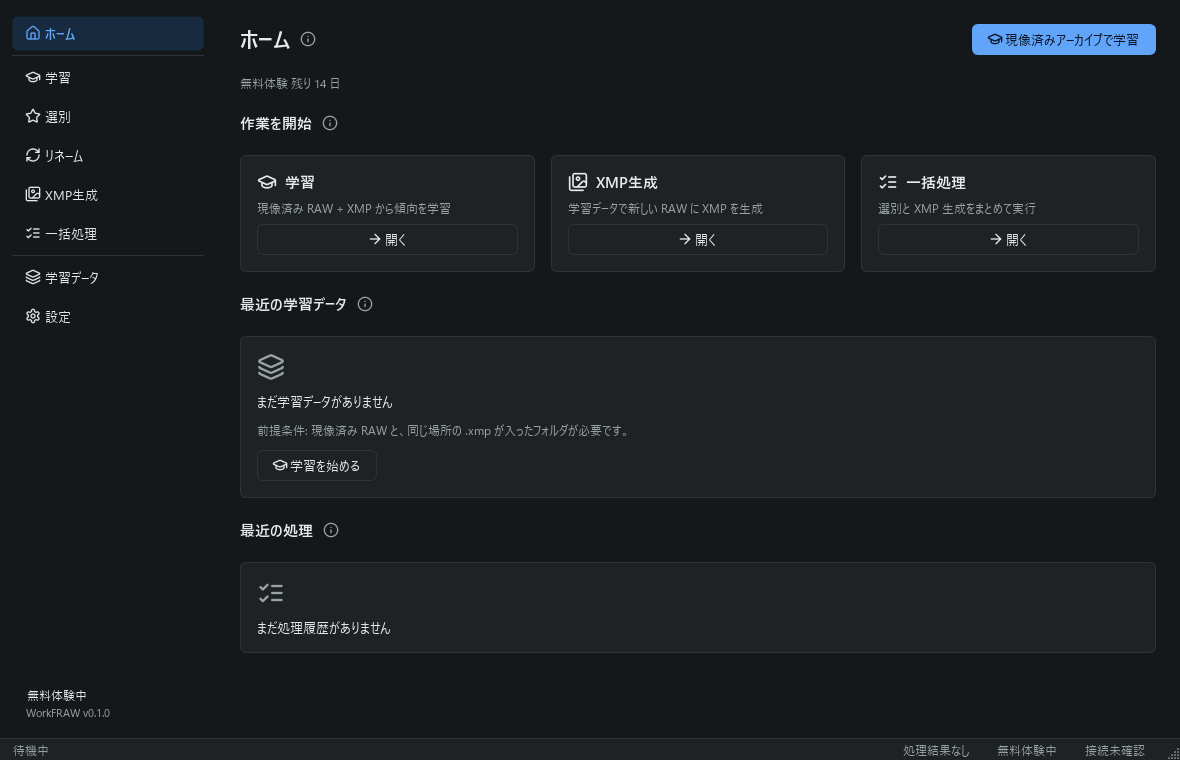Open 学習データ from the sidebar
The image size is (1180, 760).
point(108,278)
